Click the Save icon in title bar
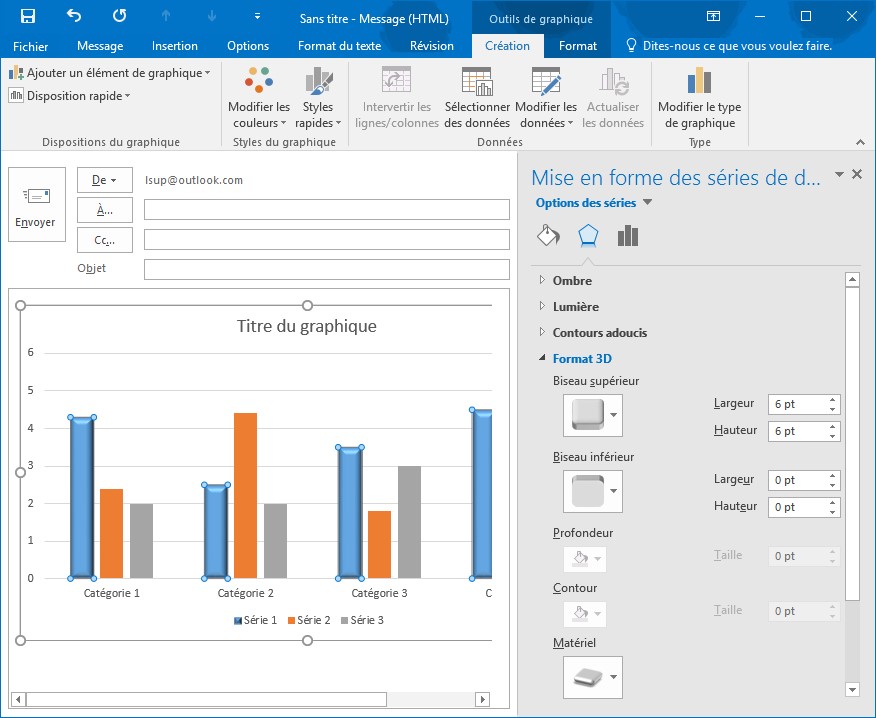The height and width of the screenshot is (718, 876). [27, 16]
